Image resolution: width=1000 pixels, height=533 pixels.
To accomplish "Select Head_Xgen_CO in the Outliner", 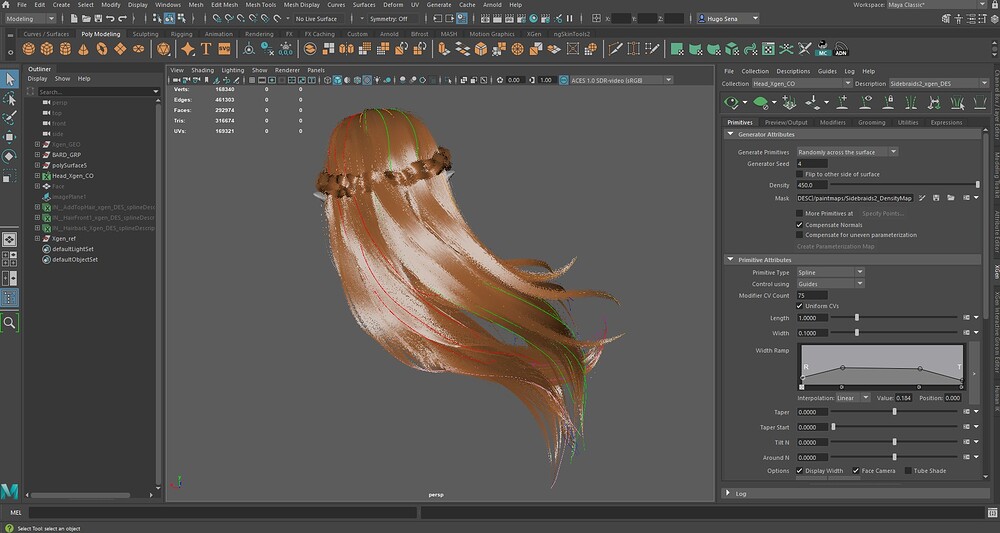I will (x=73, y=176).
